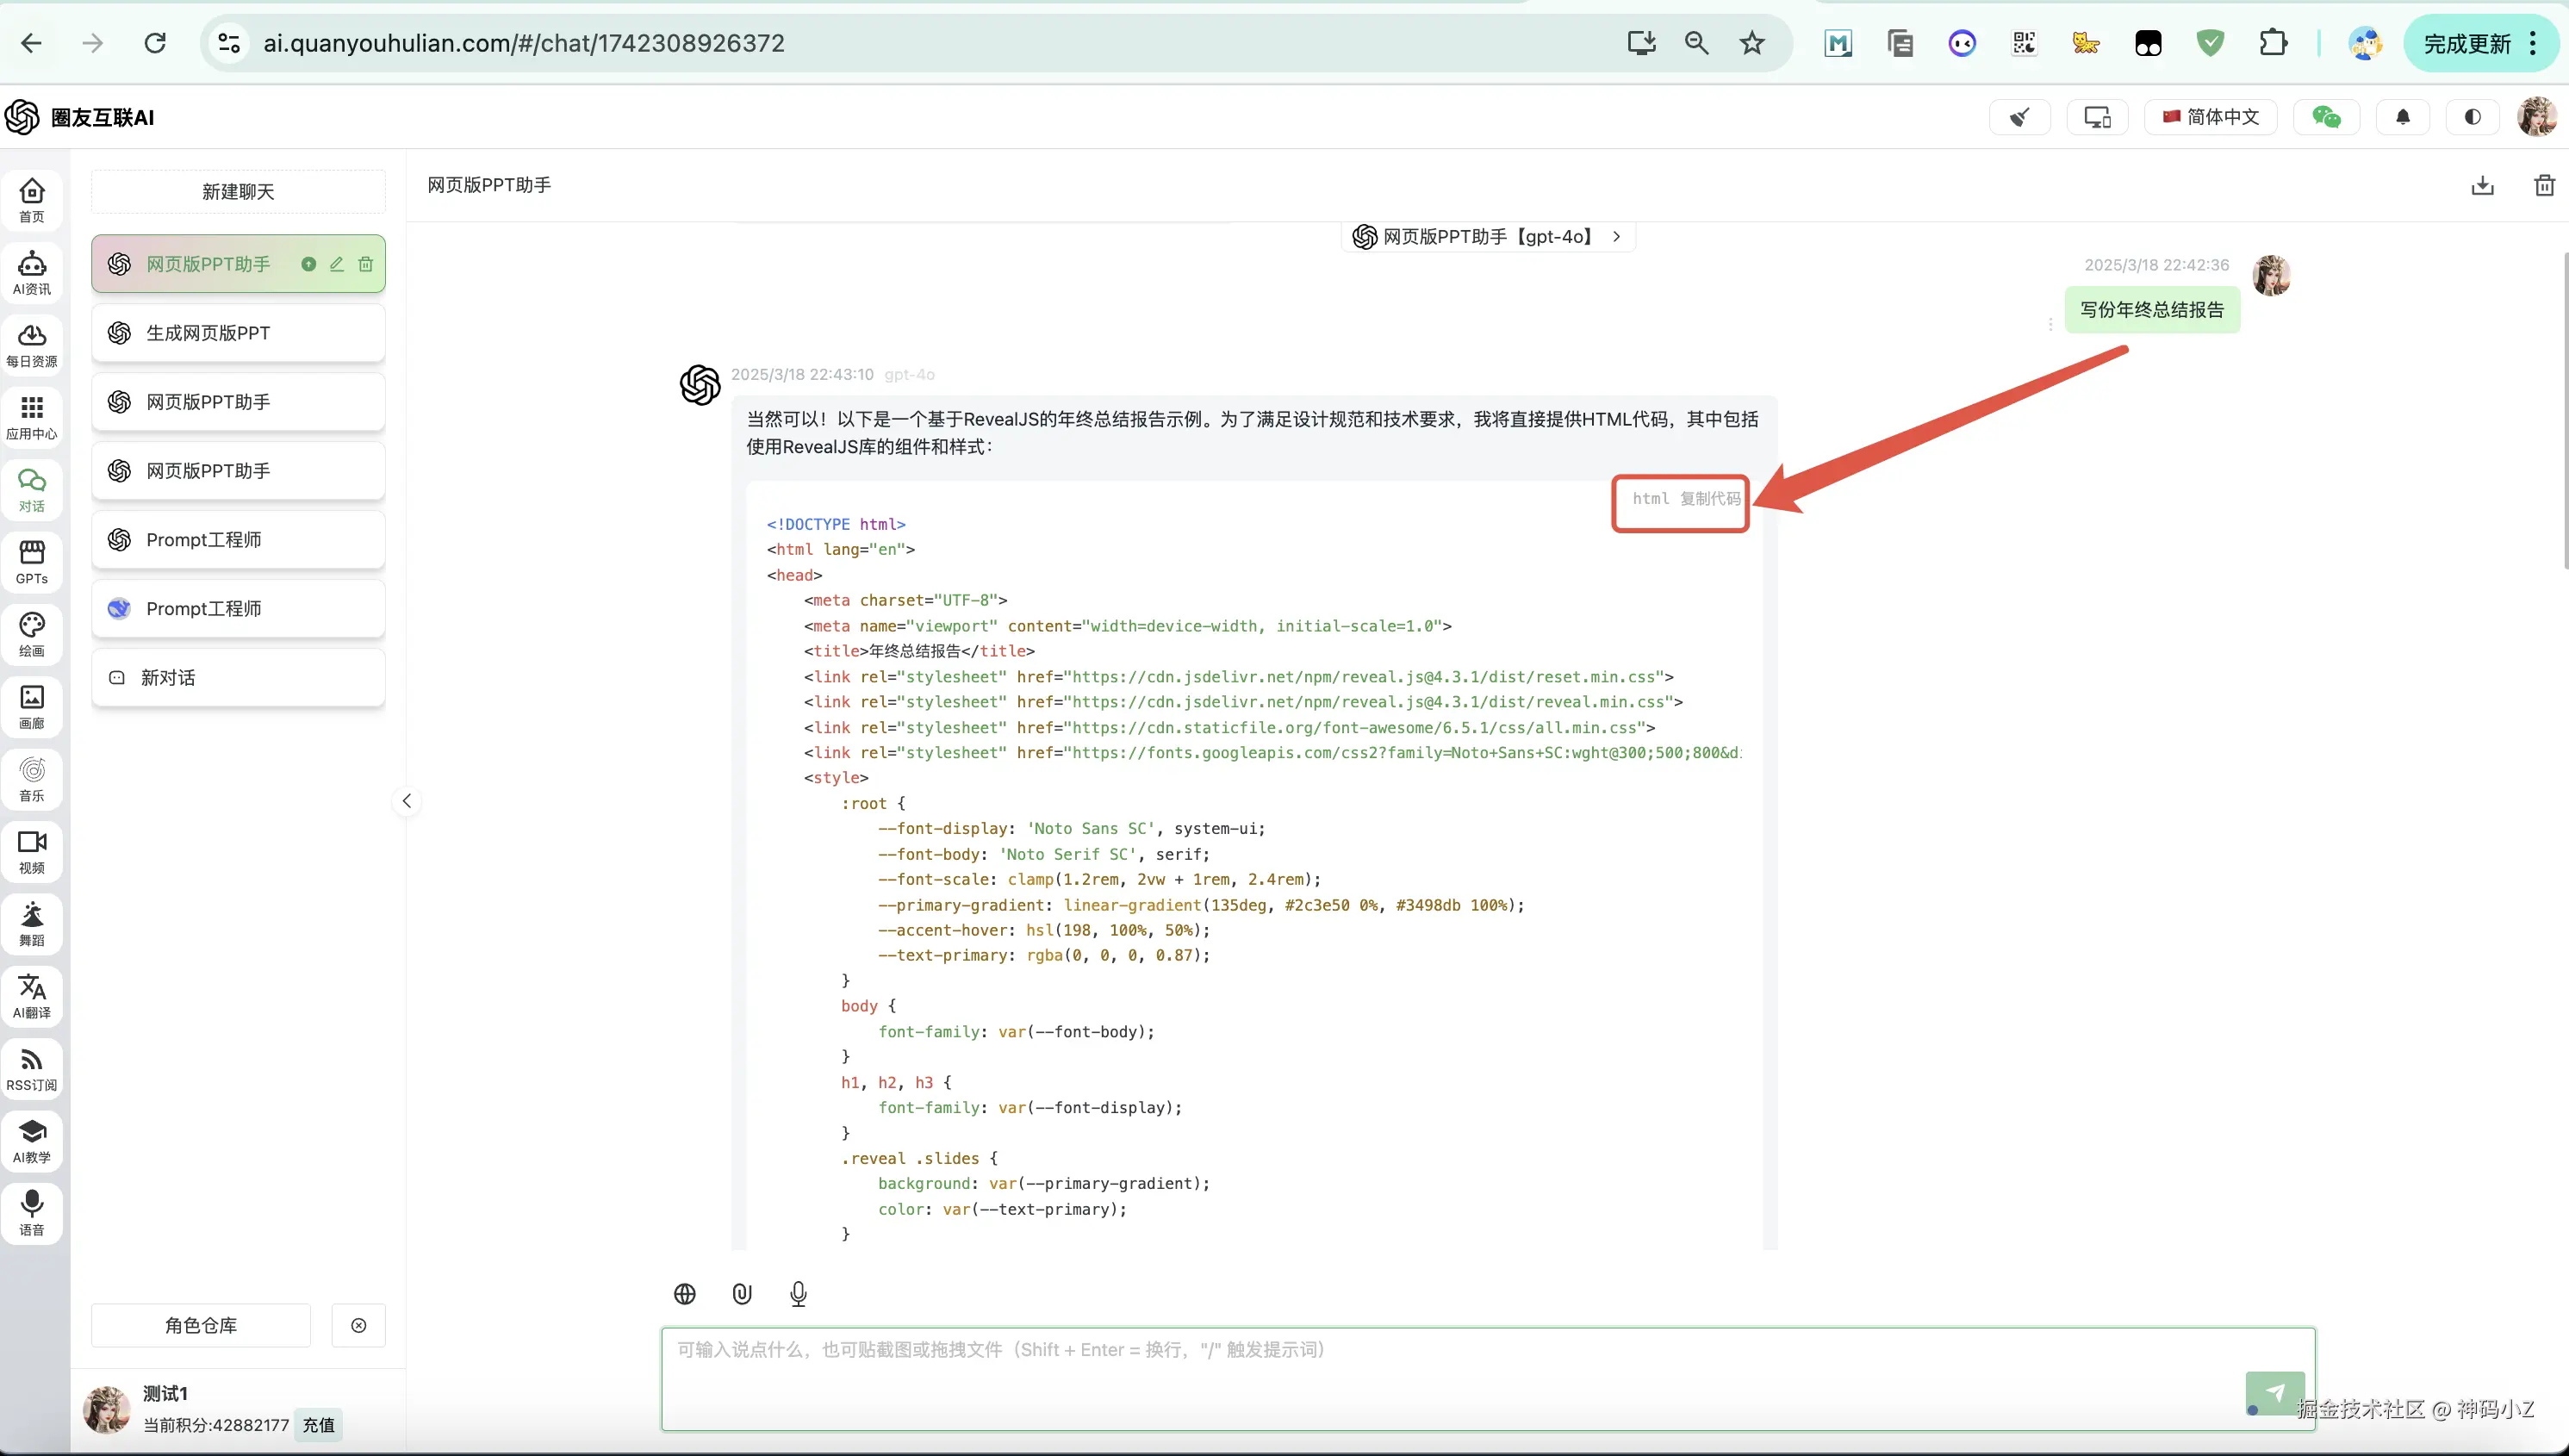Screen dimensions: 2569x1456
Task: Toggle dark mode theme button
Action: tap(2472, 117)
